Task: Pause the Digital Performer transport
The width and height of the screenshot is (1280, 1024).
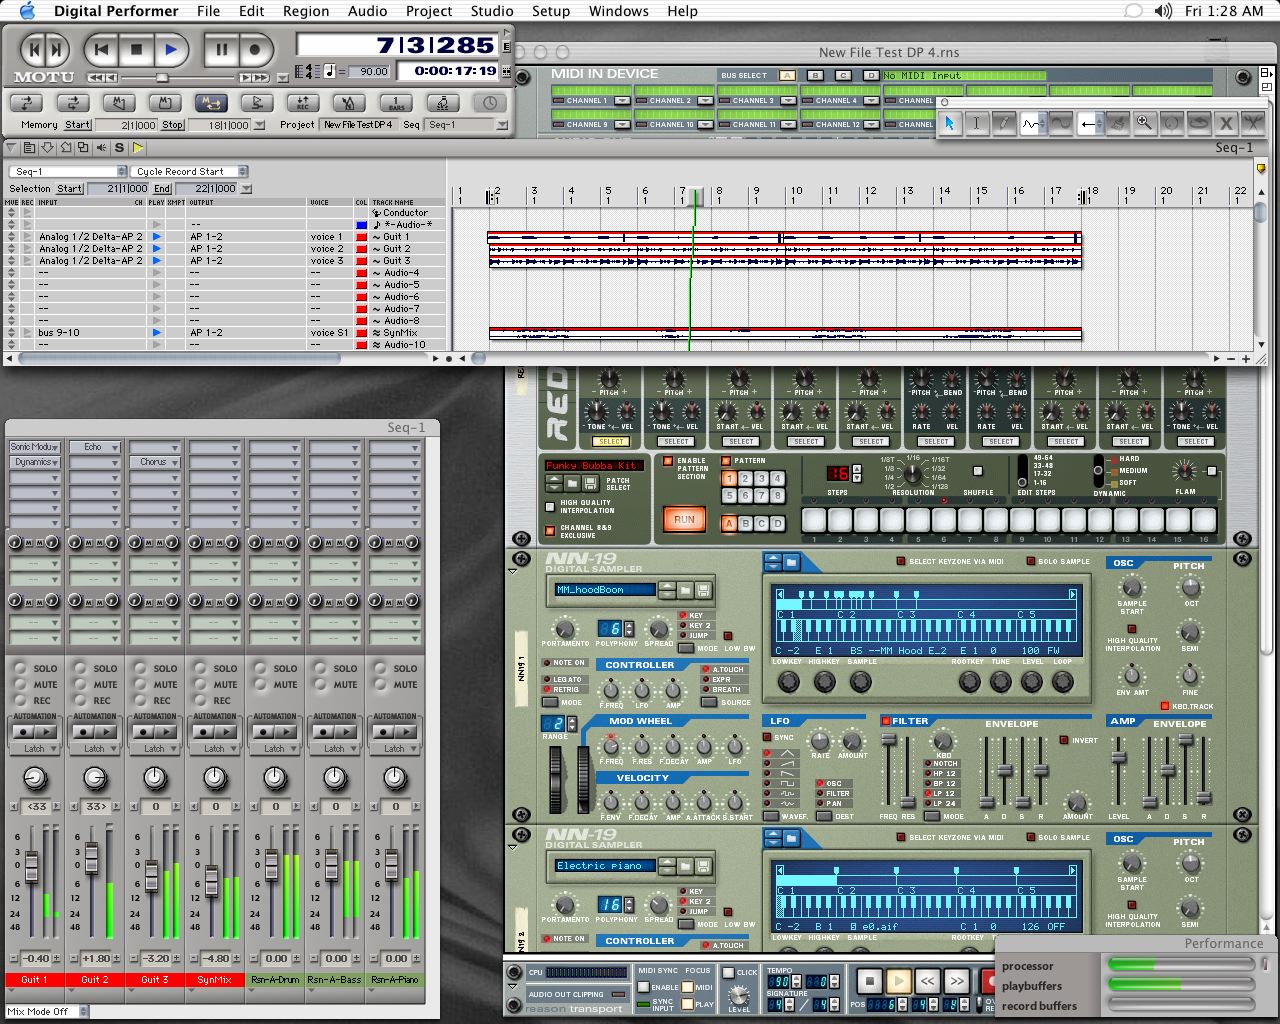Action: (x=221, y=48)
